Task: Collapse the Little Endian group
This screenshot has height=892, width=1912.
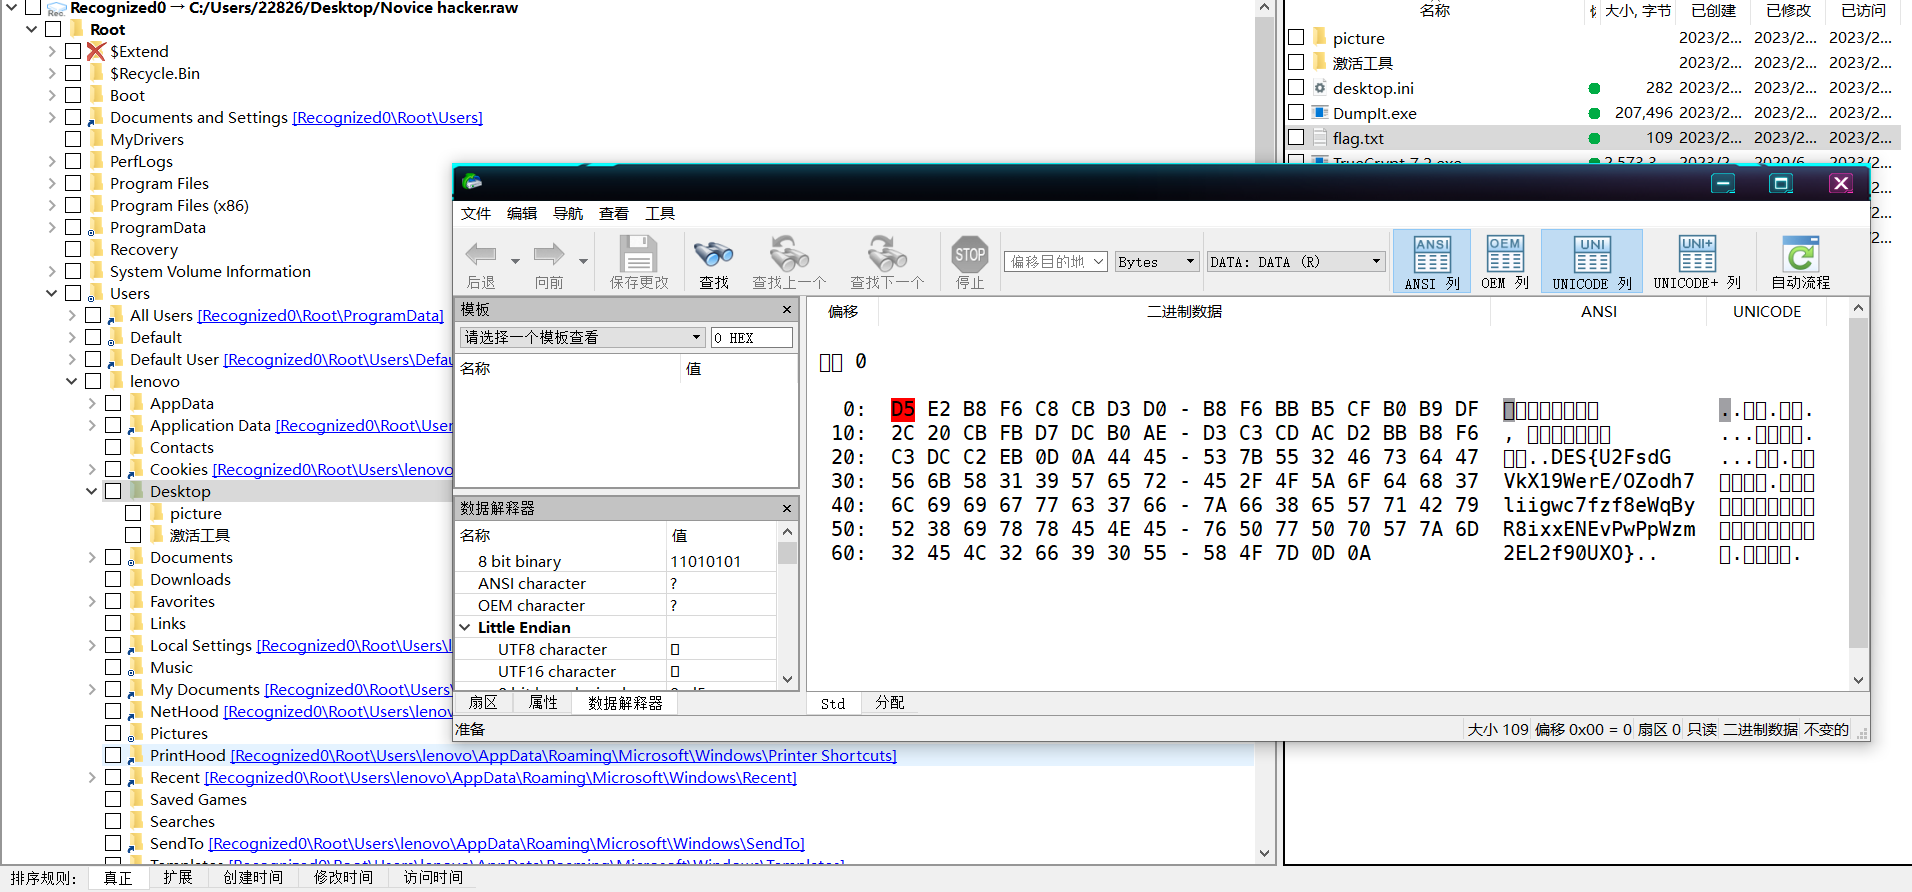Action: click(x=465, y=627)
